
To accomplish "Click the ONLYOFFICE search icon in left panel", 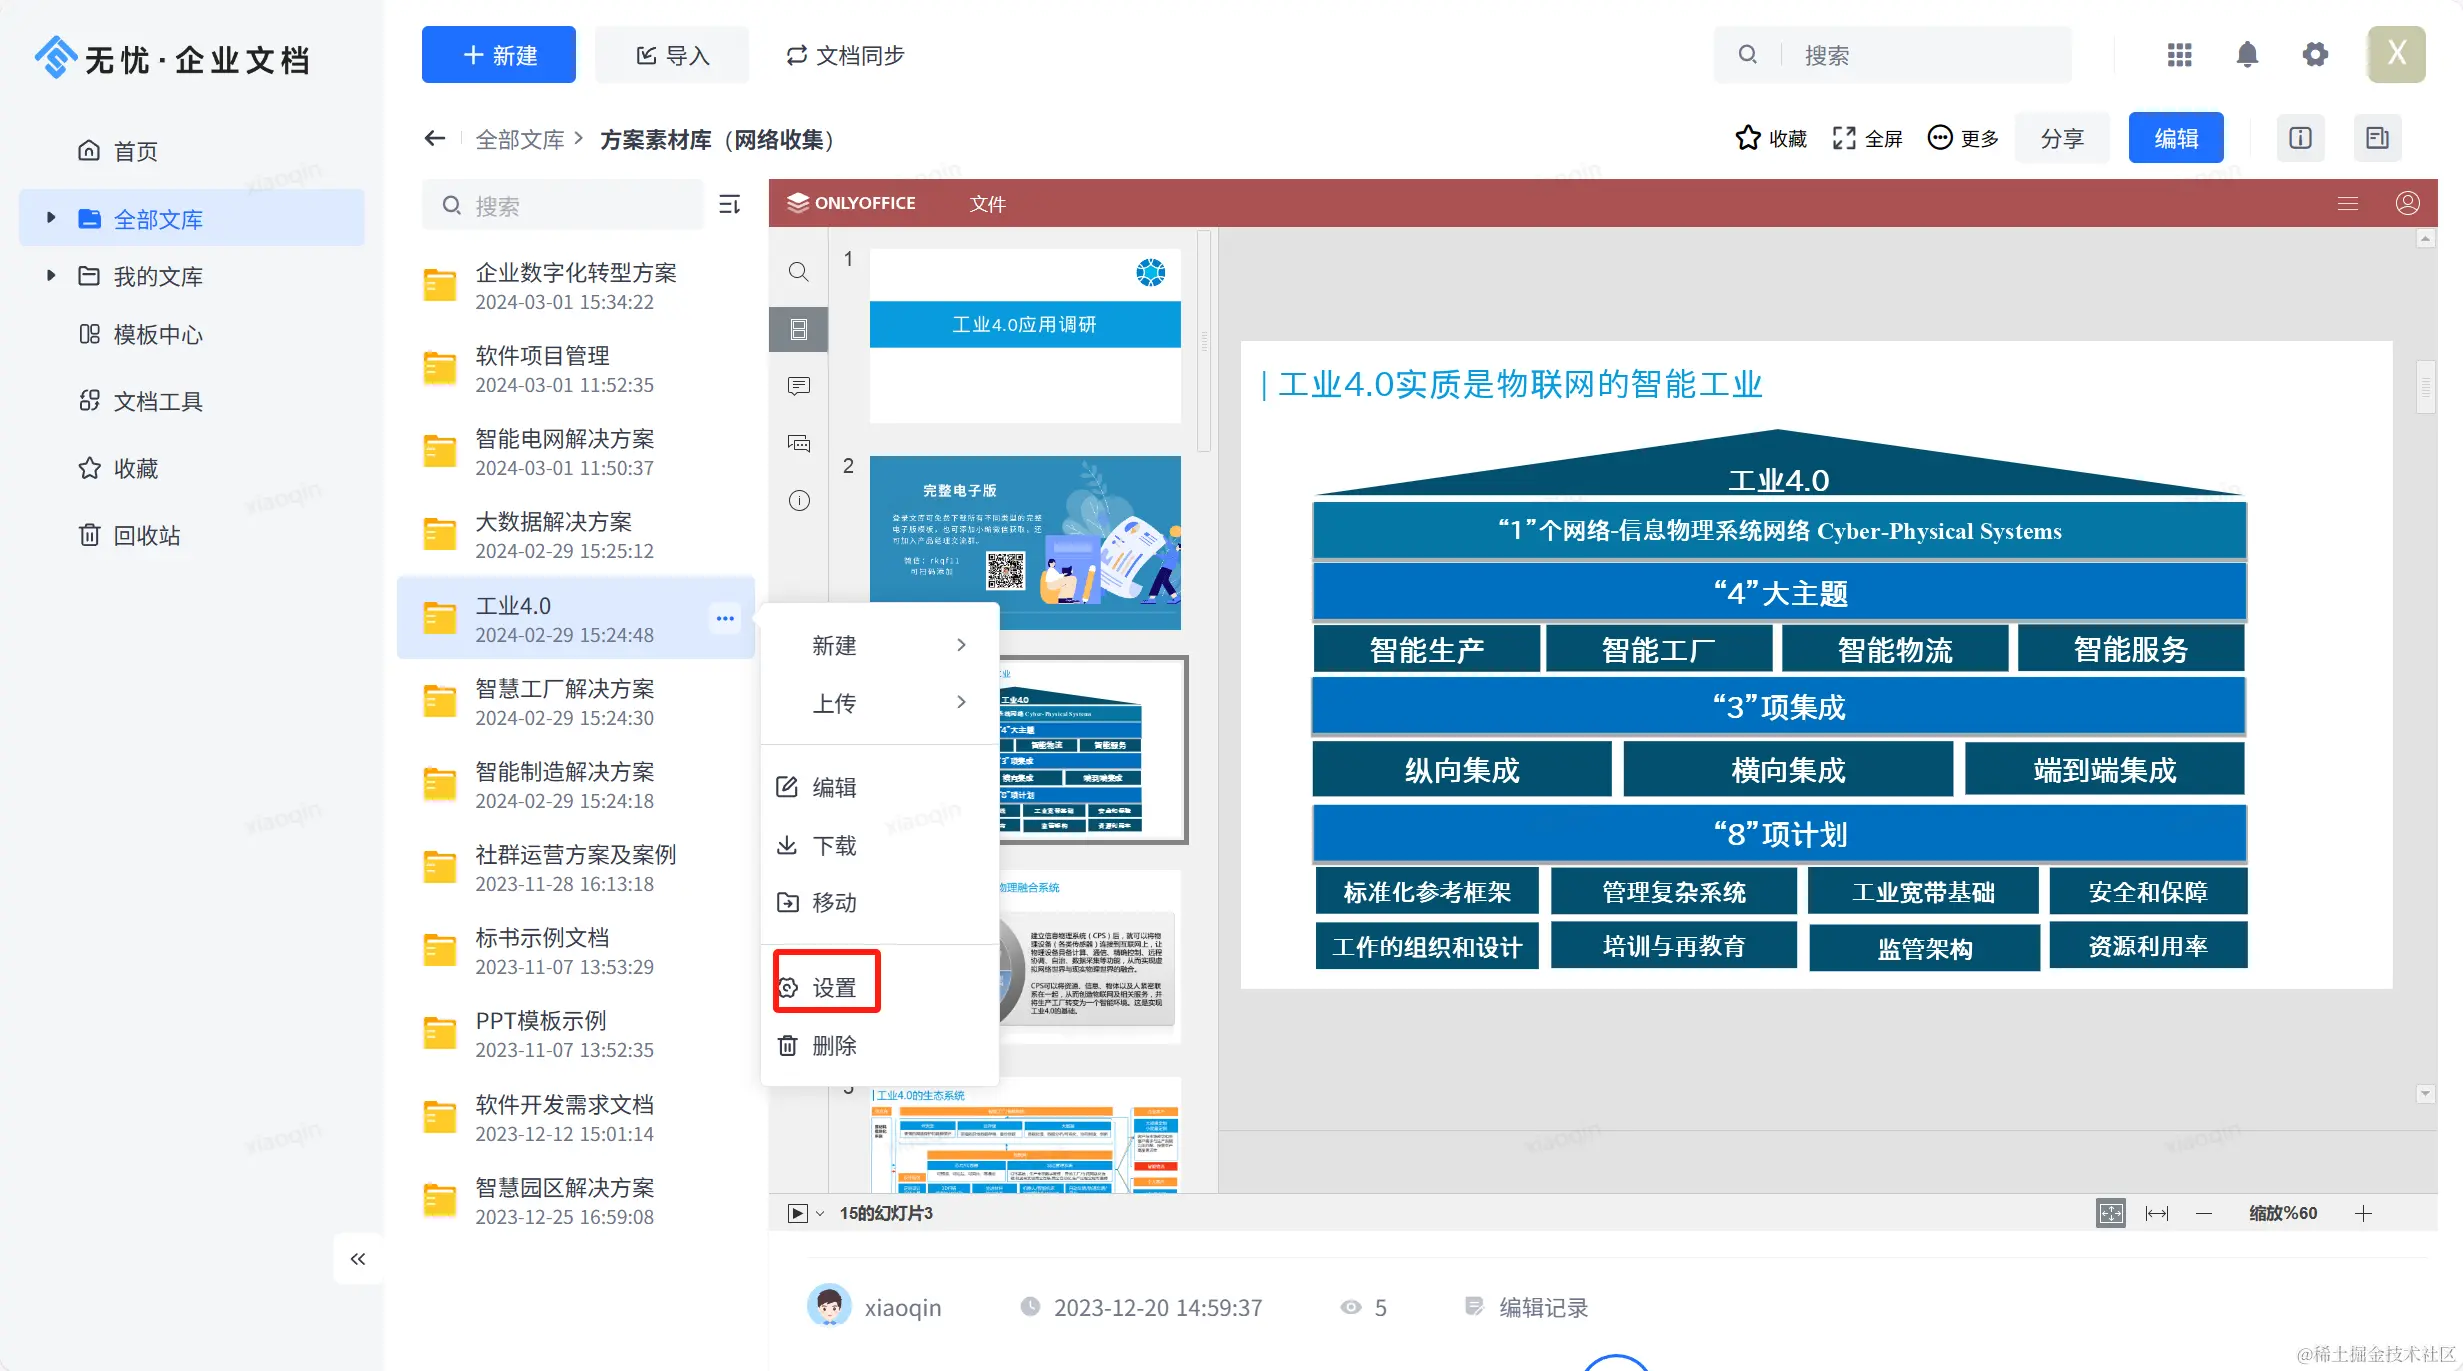I will pos(798,272).
